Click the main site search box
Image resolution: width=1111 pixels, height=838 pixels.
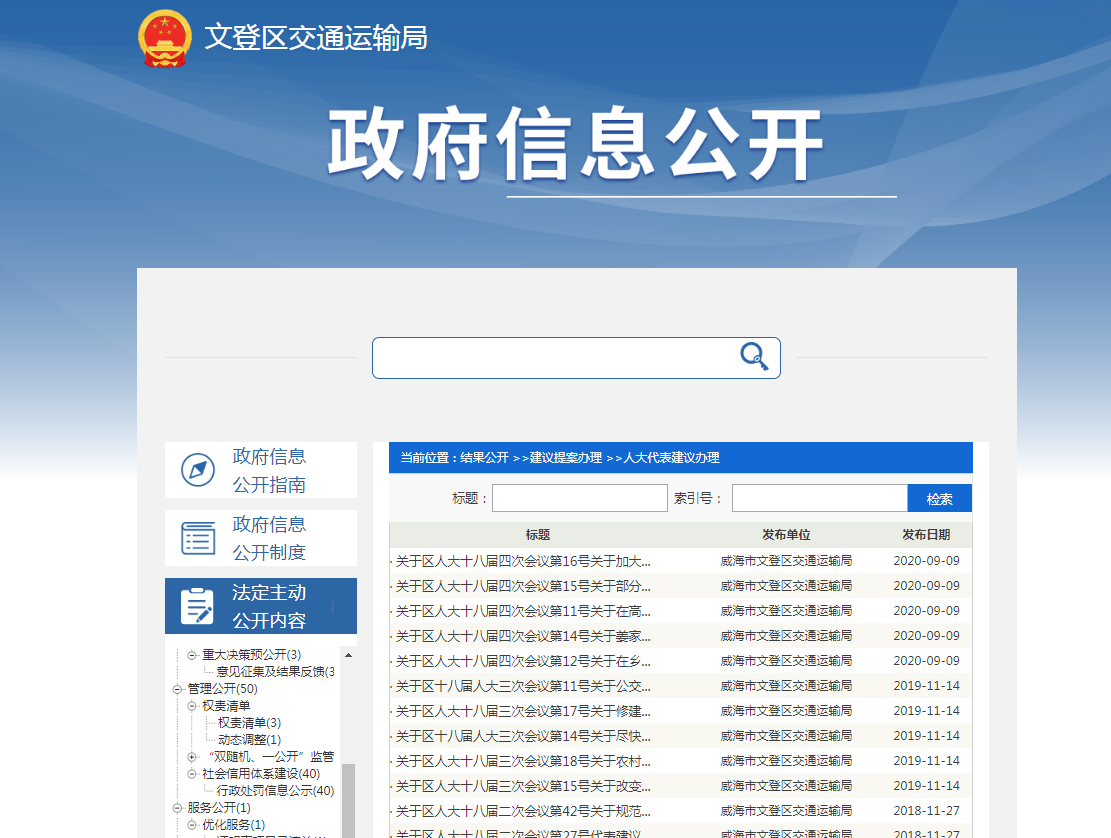pyautogui.click(x=555, y=358)
